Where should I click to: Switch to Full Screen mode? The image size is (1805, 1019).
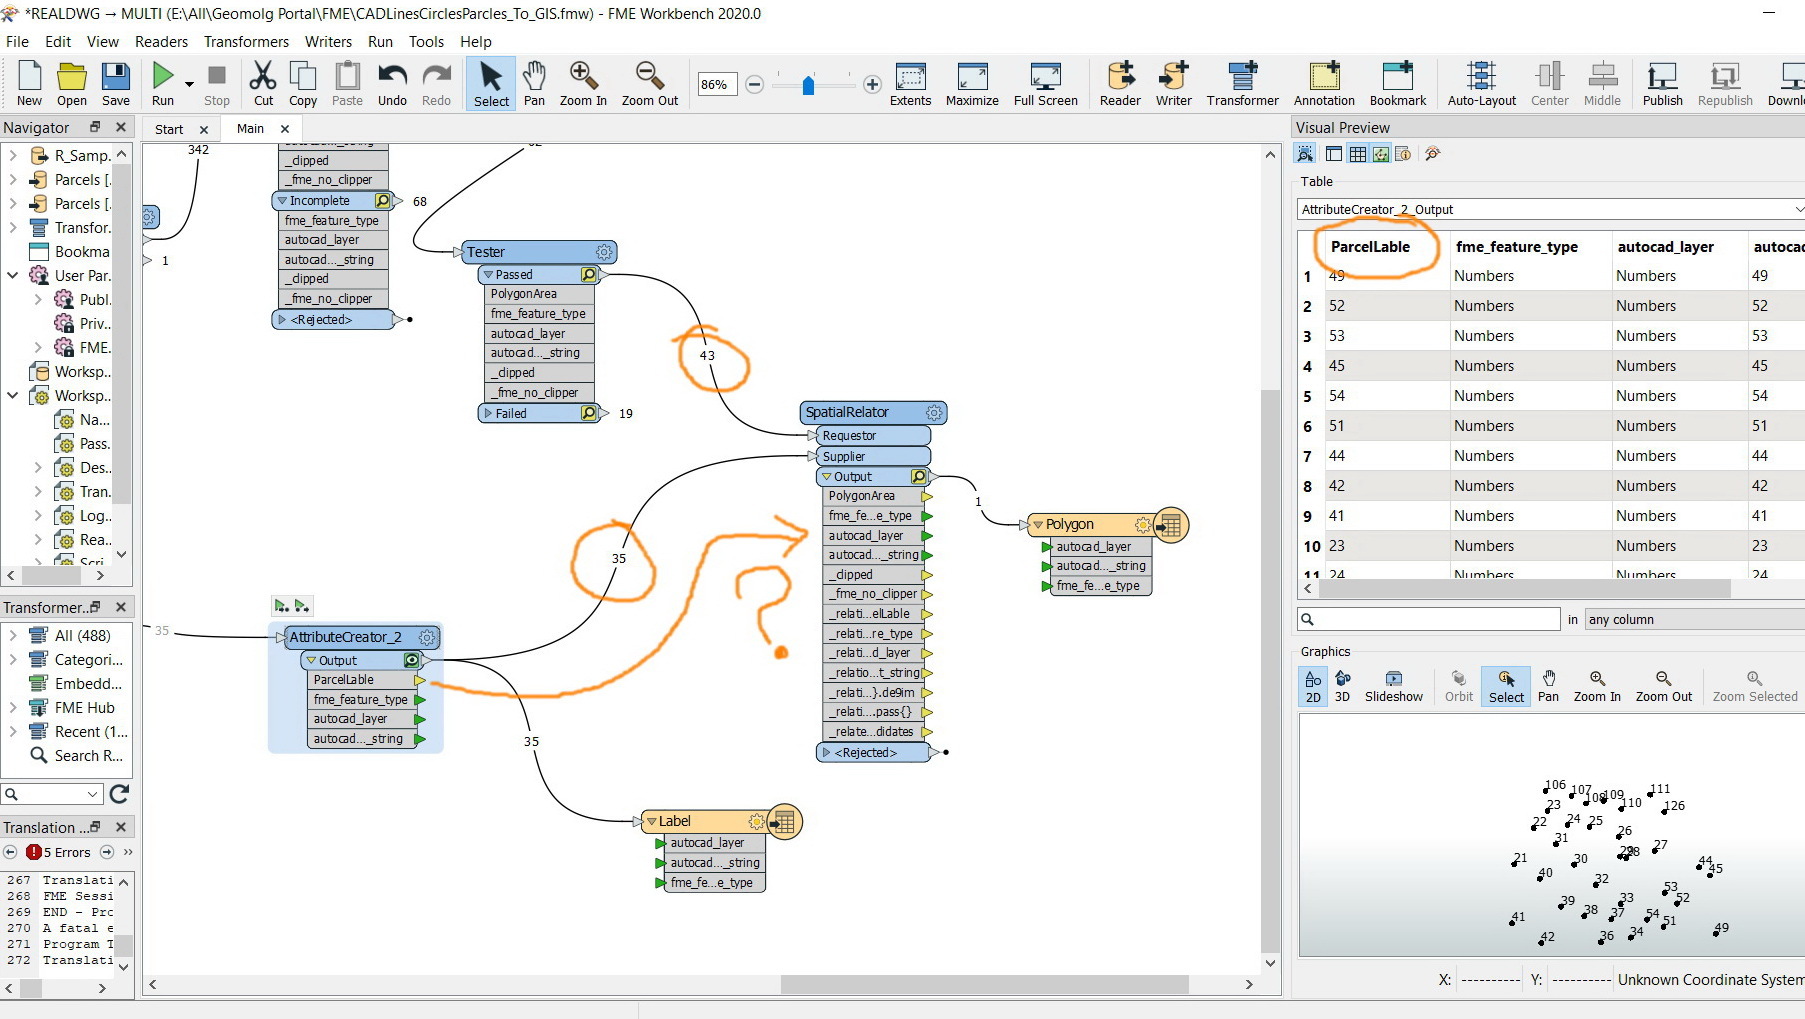1045,84
